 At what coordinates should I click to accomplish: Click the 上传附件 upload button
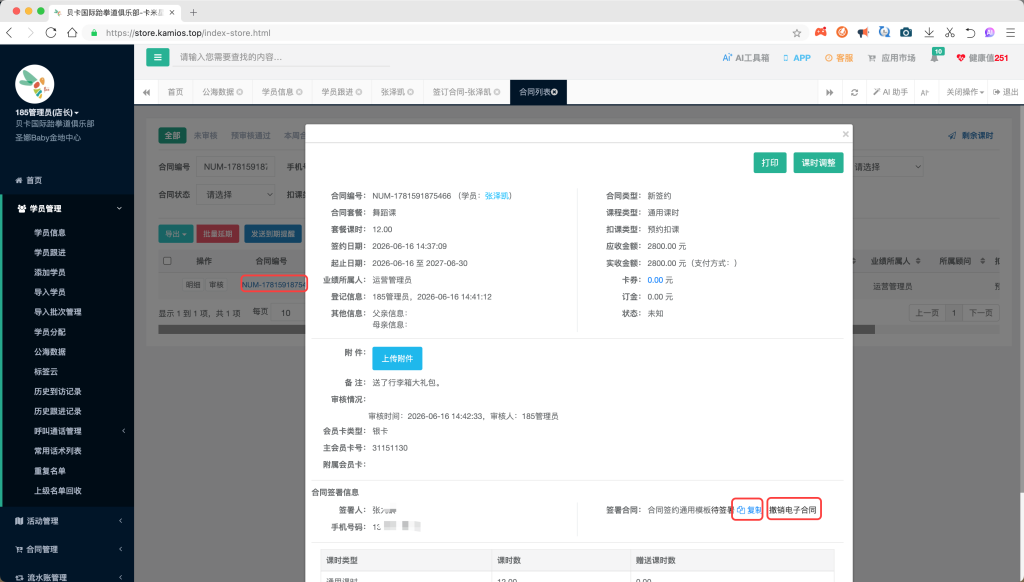click(397, 359)
